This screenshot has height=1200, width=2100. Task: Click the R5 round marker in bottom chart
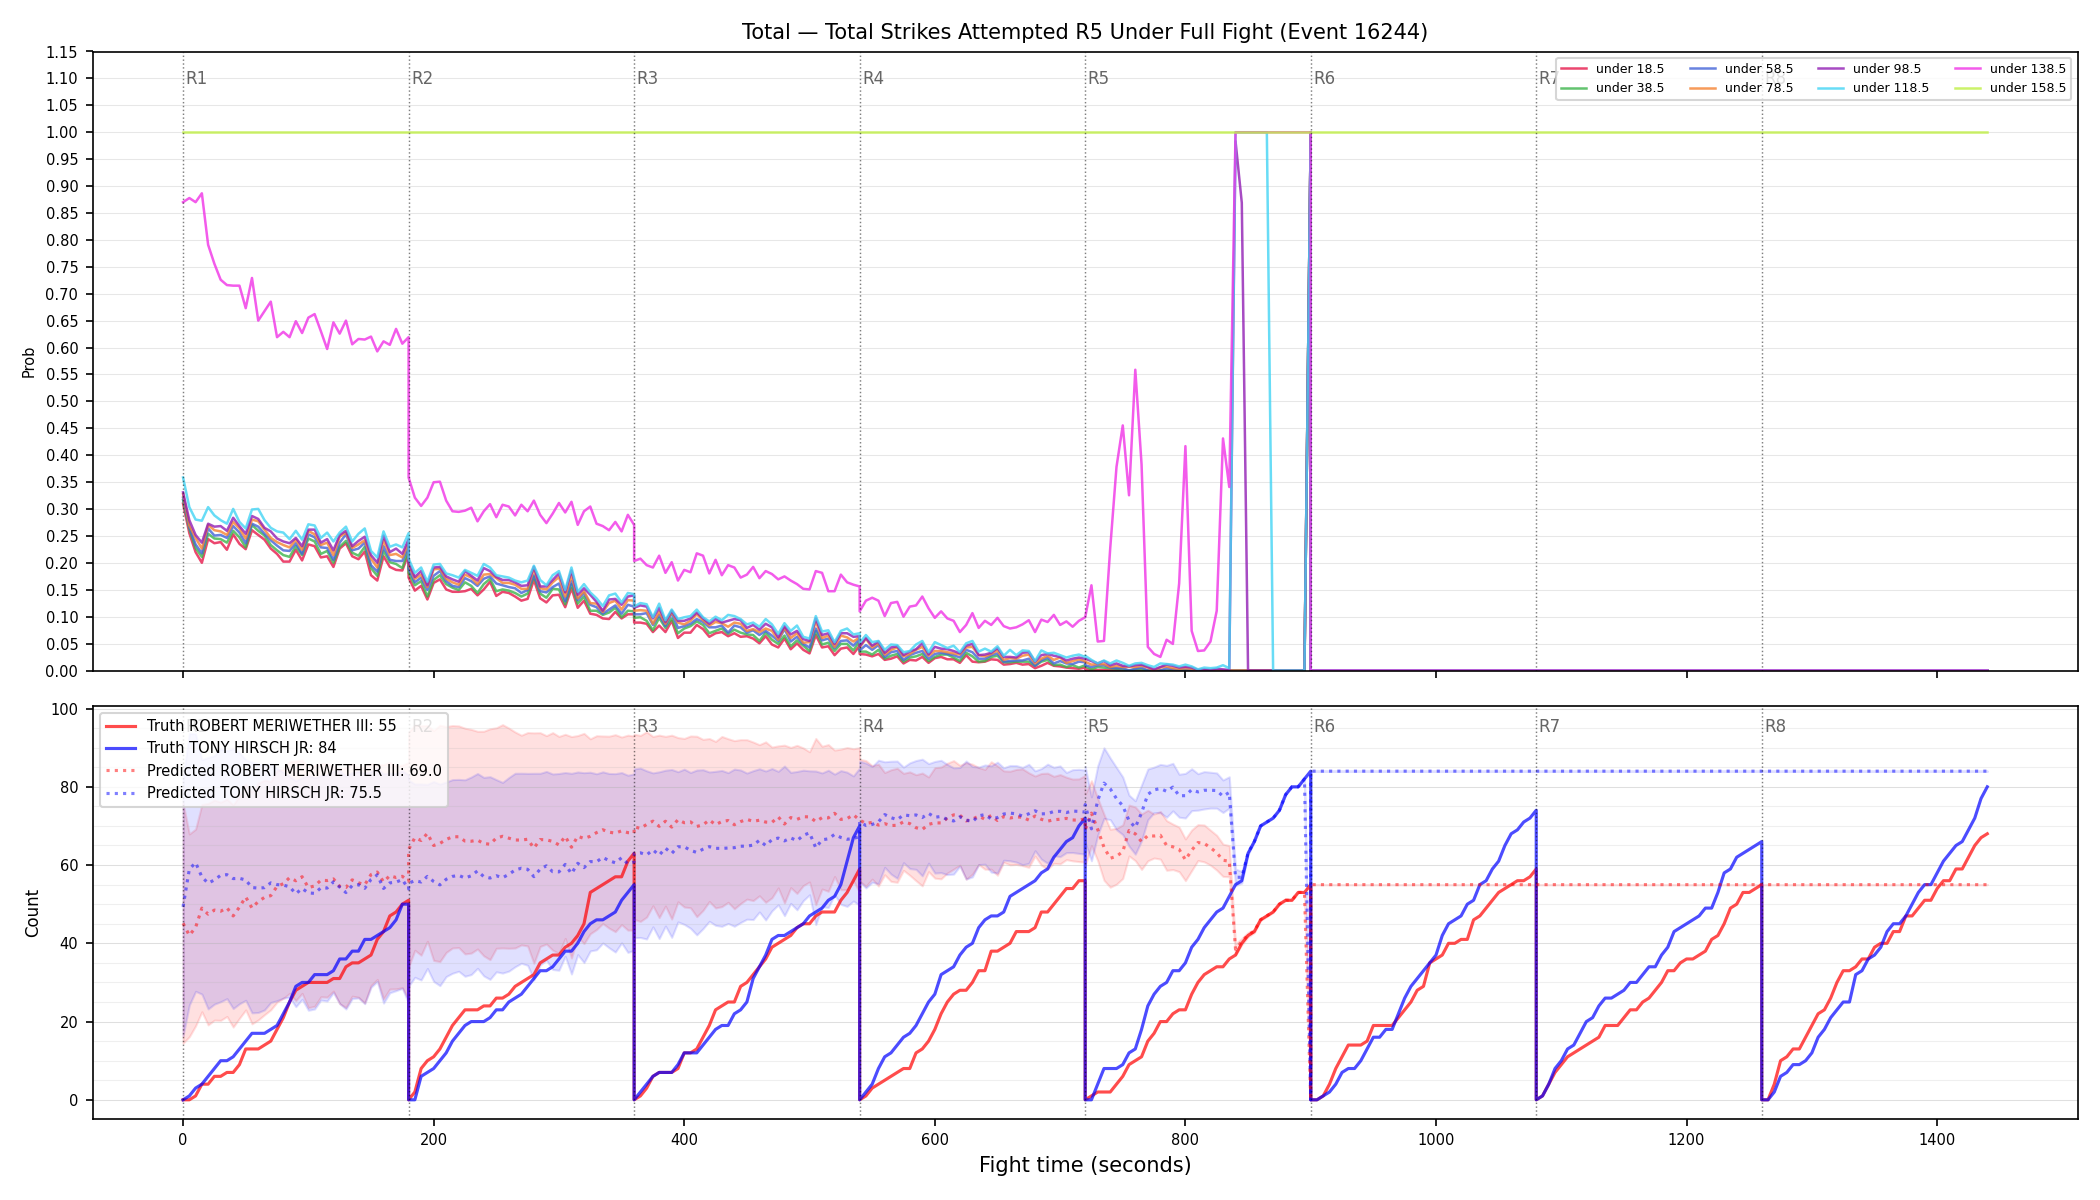pos(1098,726)
